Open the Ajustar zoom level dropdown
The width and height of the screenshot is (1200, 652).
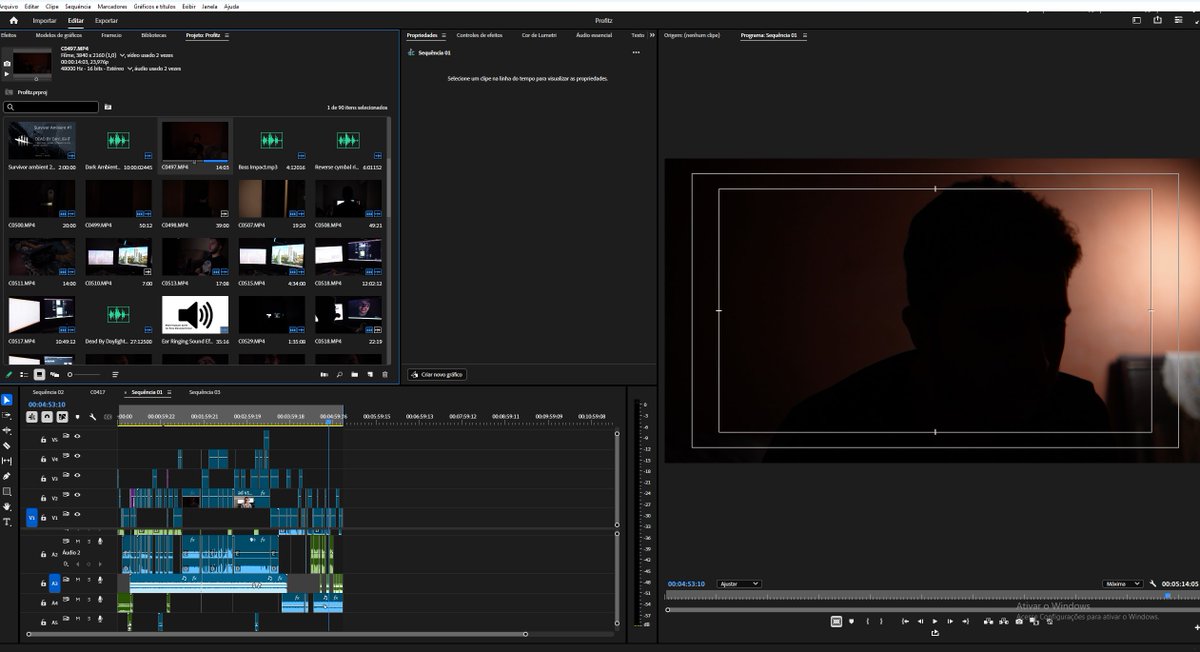click(739, 584)
